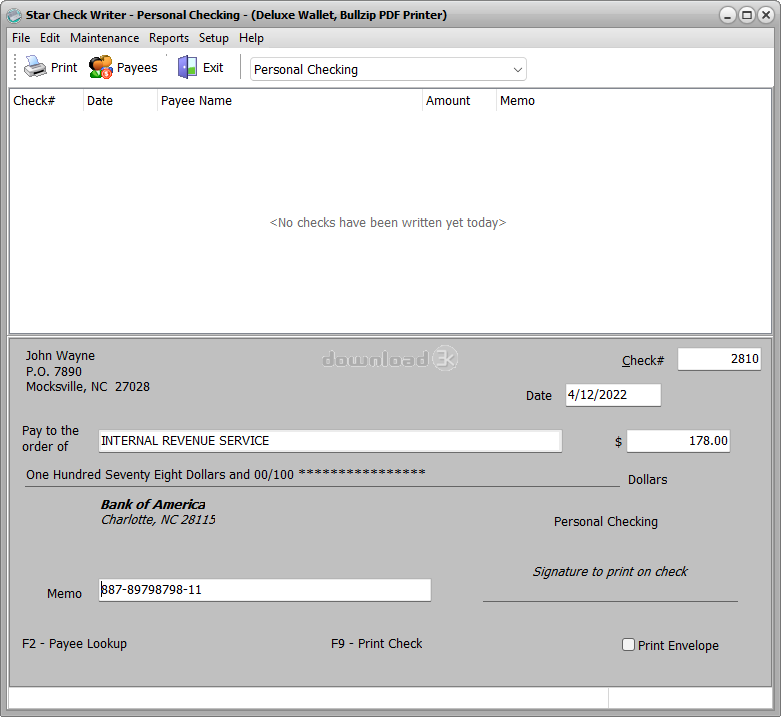This screenshot has height=717, width=781.
Task: Click the Payees toolbar label
Action: [x=137, y=68]
